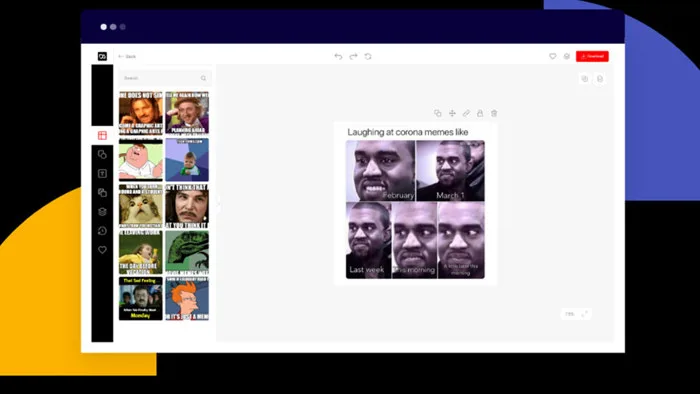The width and height of the screenshot is (700, 394).
Task: Pick the Success Kid template
Action: [187, 159]
